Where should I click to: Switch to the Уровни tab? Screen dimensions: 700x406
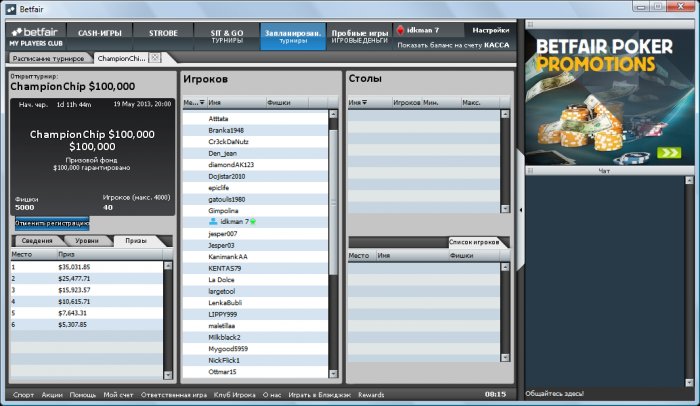[87, 240]
